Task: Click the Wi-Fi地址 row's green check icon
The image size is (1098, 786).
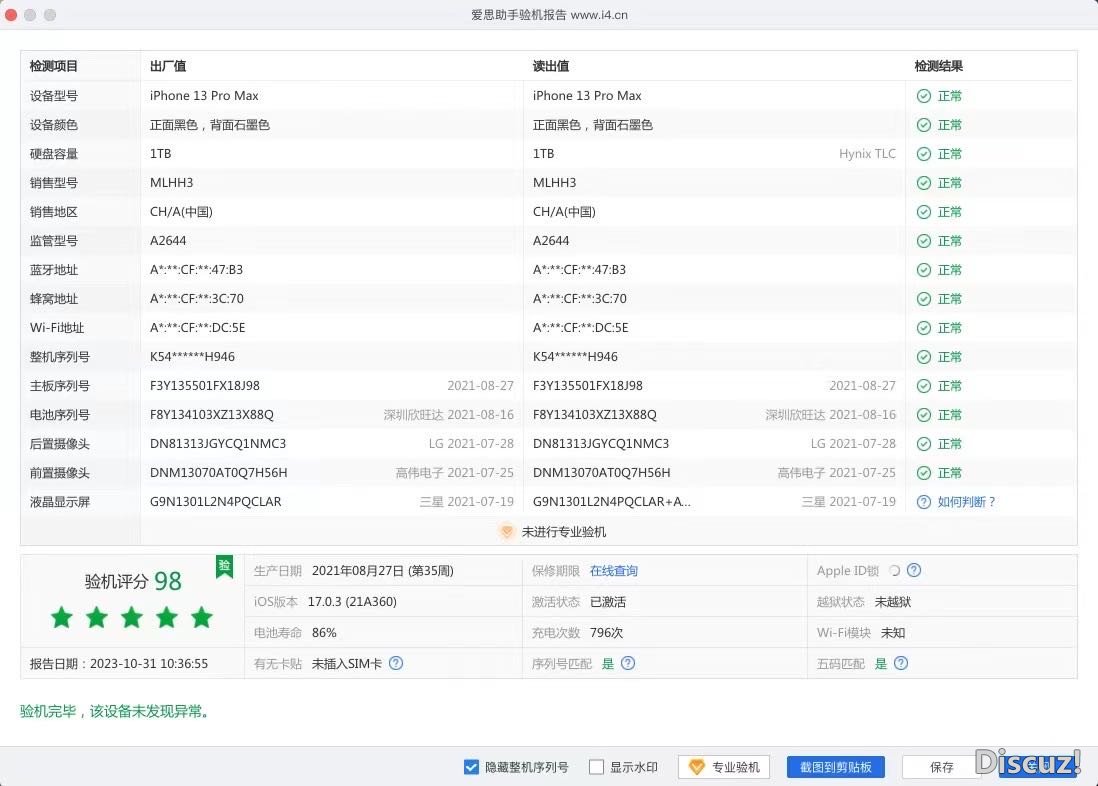Action: [924, 328]
